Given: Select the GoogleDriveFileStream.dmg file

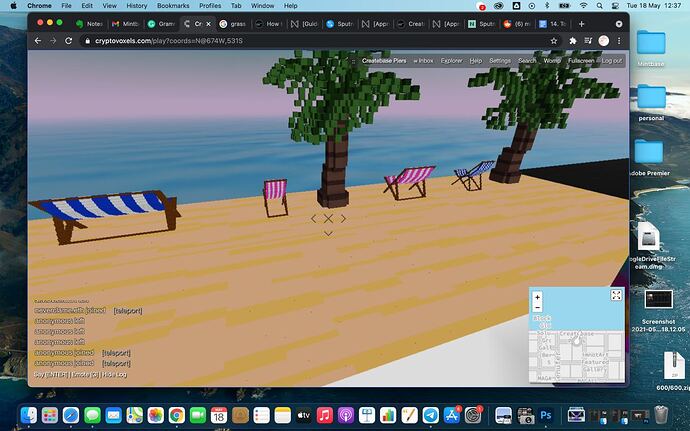Looking at the screenshot, I should [649, 245].
